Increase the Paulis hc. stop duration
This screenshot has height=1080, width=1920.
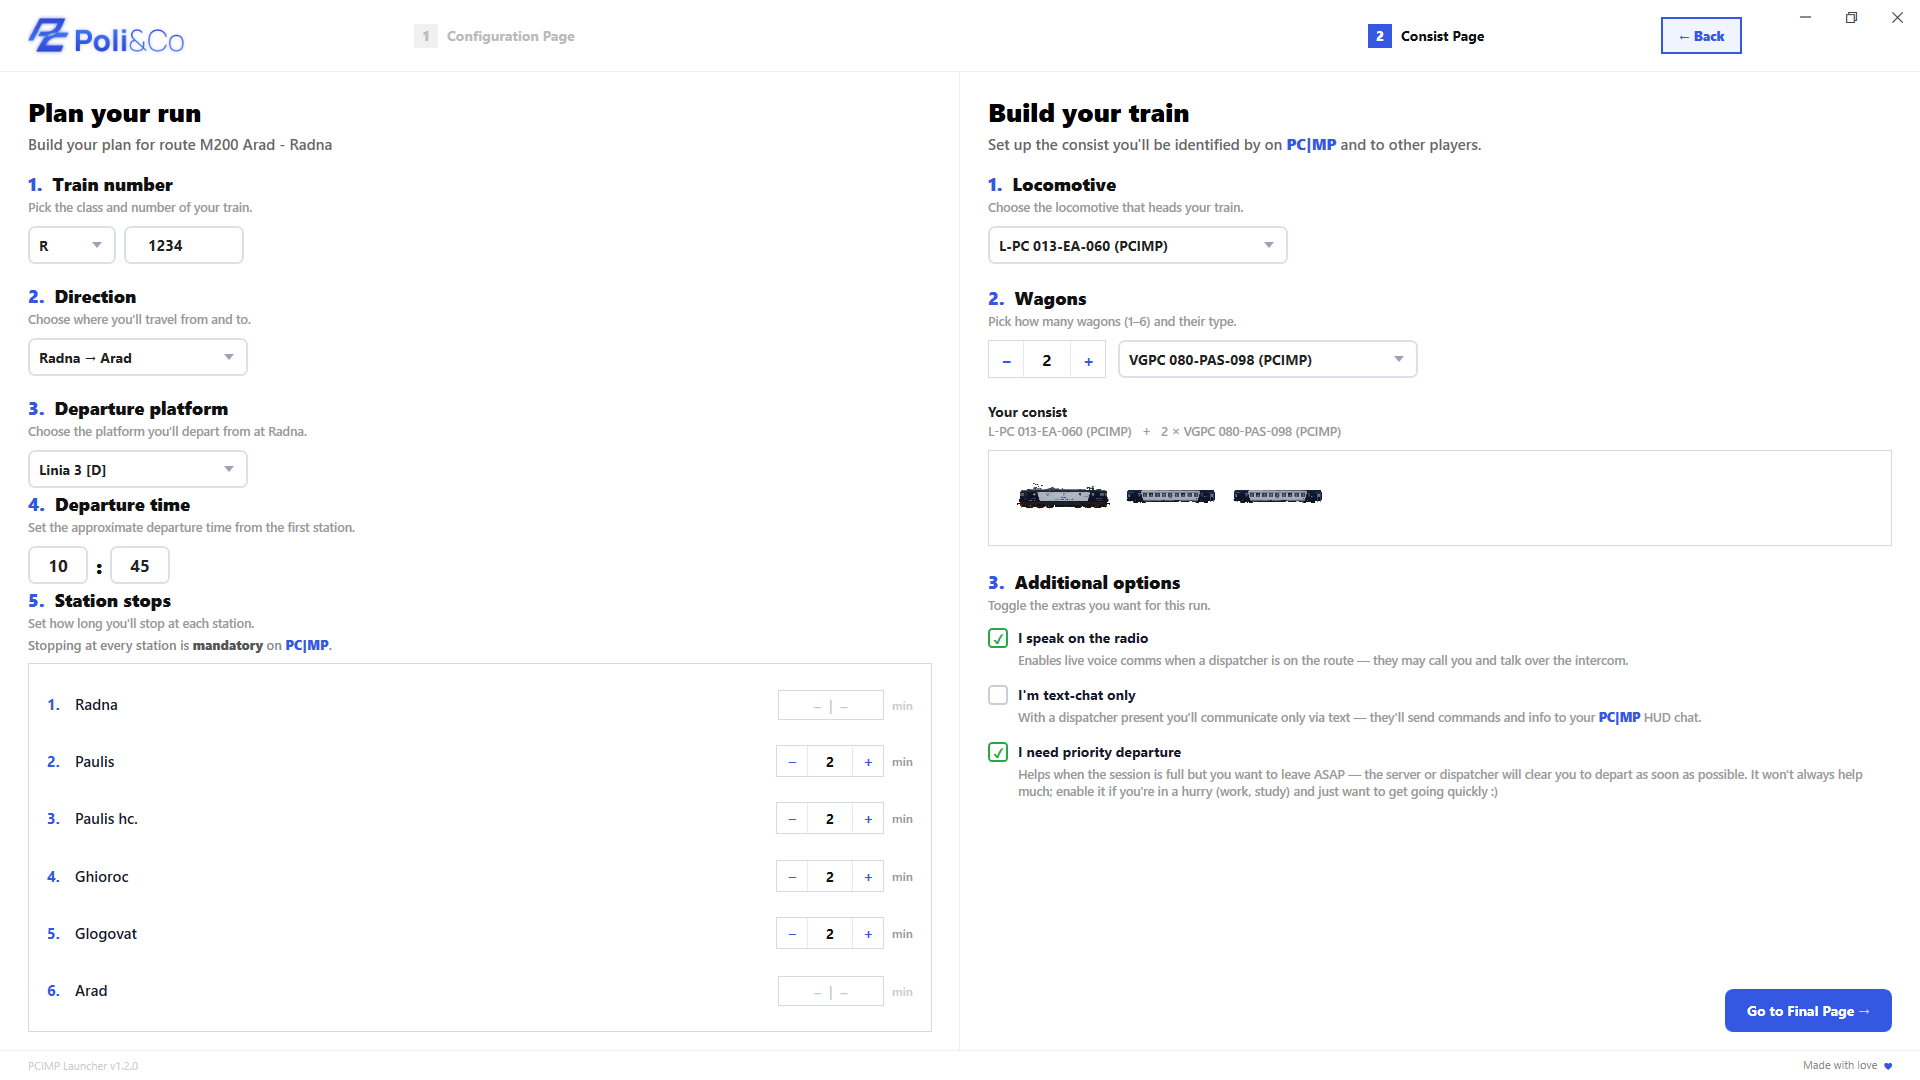coord(868,819)
